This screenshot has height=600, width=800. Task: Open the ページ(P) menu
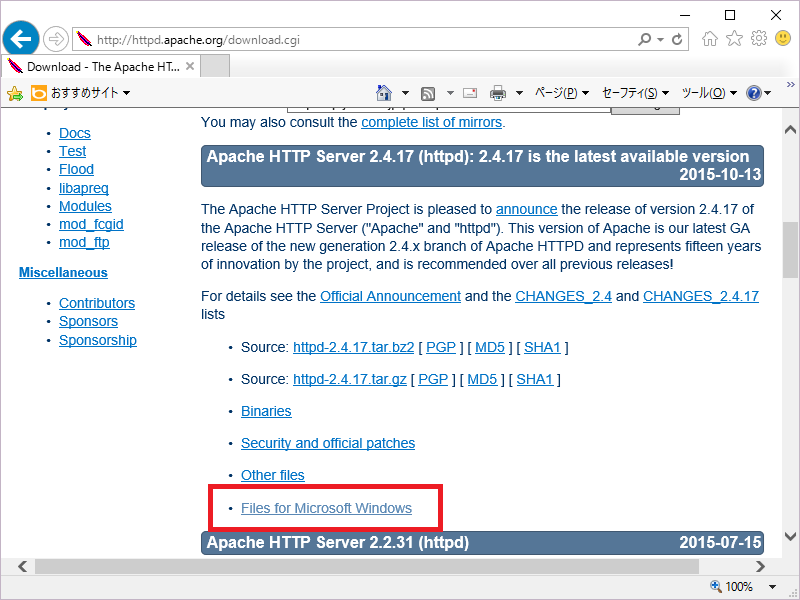562,93
